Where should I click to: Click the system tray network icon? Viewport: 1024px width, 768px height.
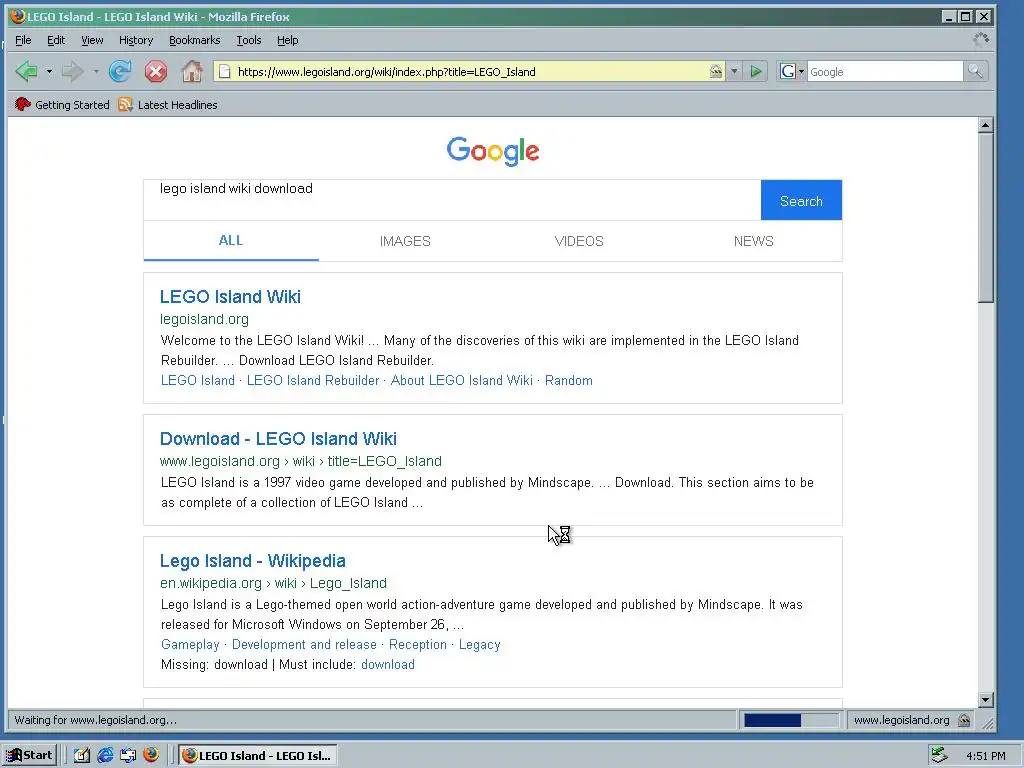(939, 755)
